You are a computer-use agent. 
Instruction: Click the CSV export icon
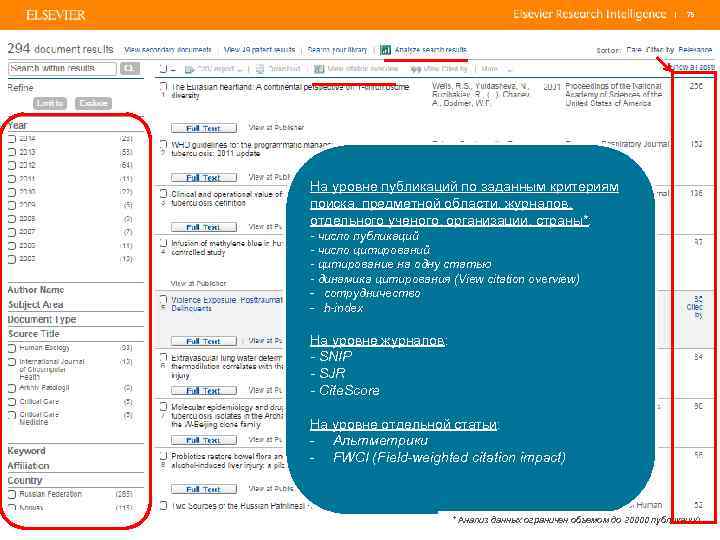pyautogui.click(x=190, y=69)
